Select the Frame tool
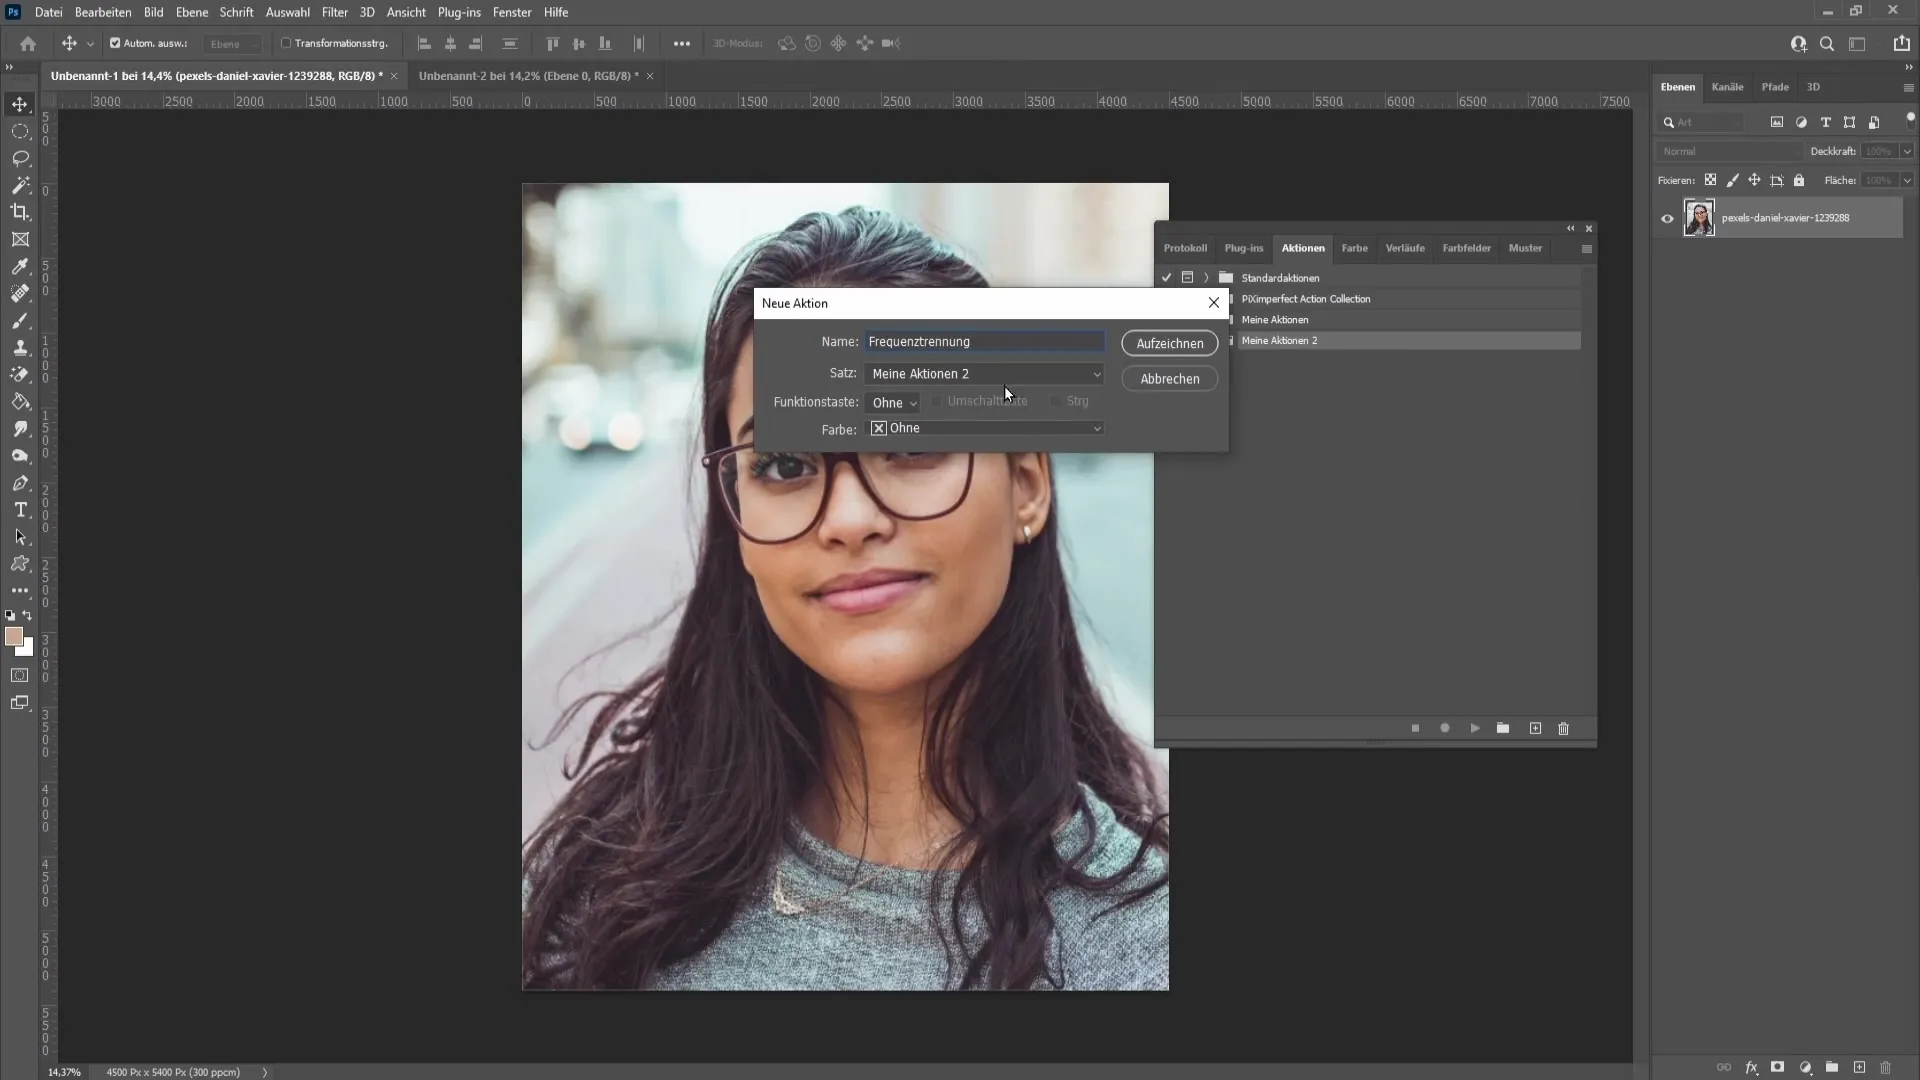The height and width of the screenshot is (1080, 1920). (20, 239)
